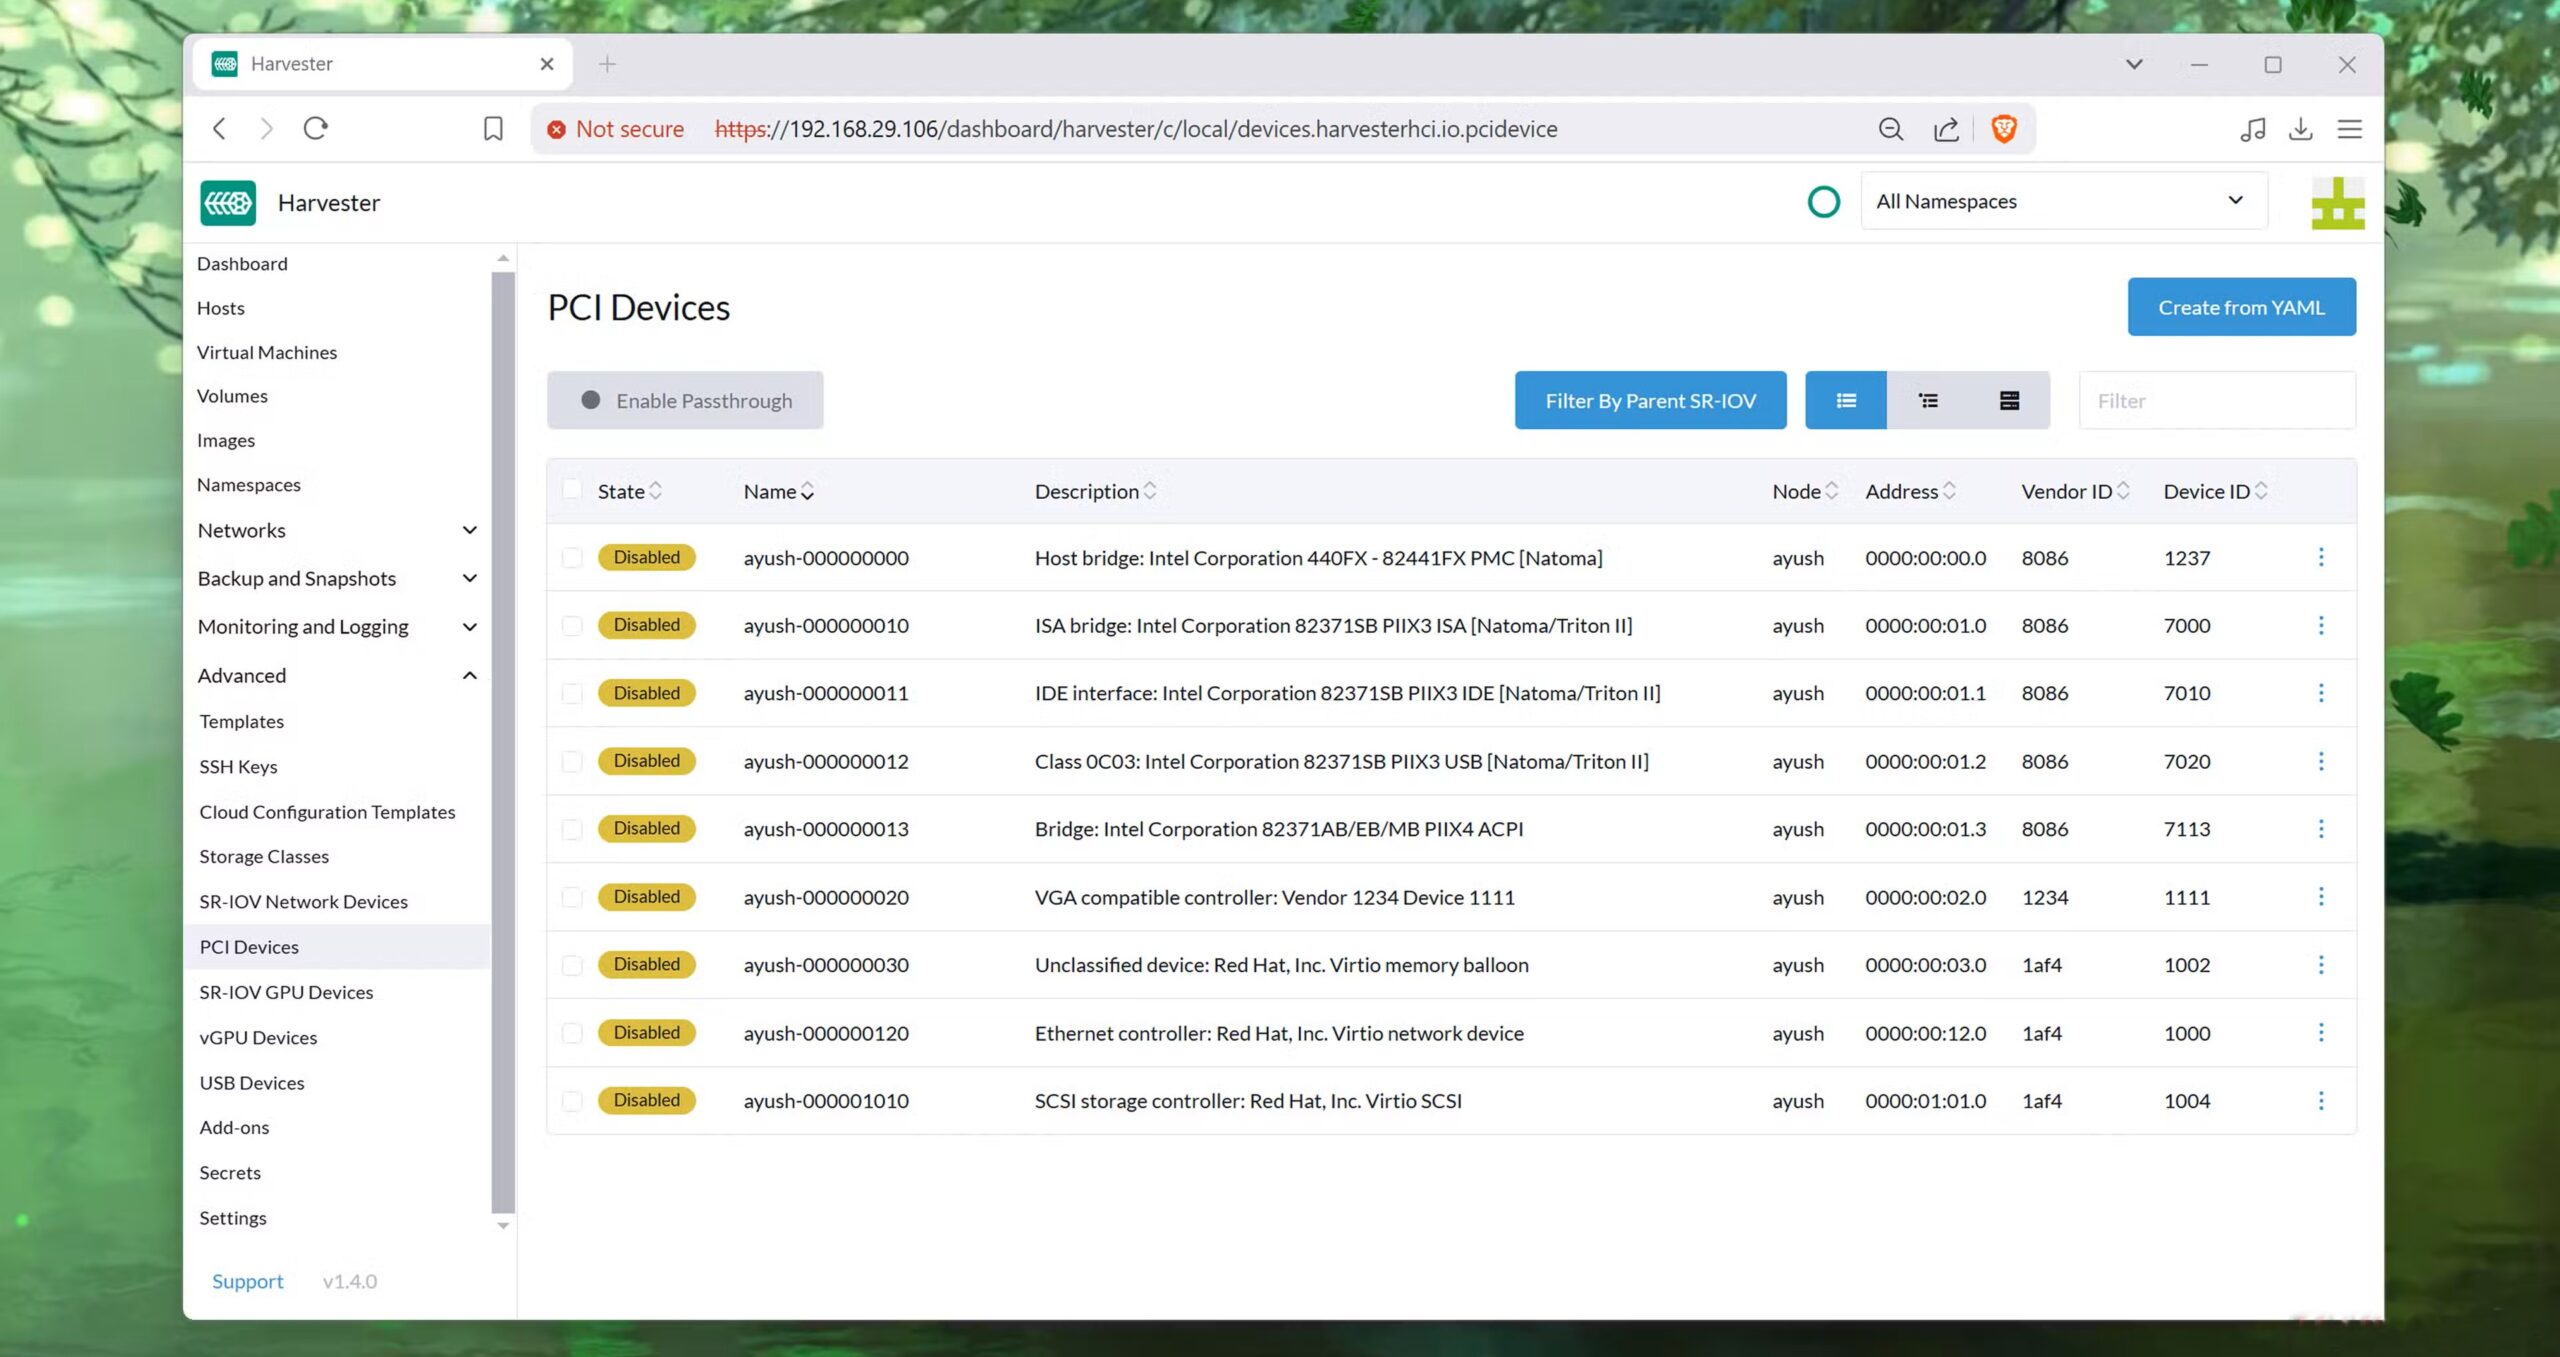Go to SR-IOV GPU Devices in sidebar
Viewport: 2560px width, 1357px height.
click(286, 992)
